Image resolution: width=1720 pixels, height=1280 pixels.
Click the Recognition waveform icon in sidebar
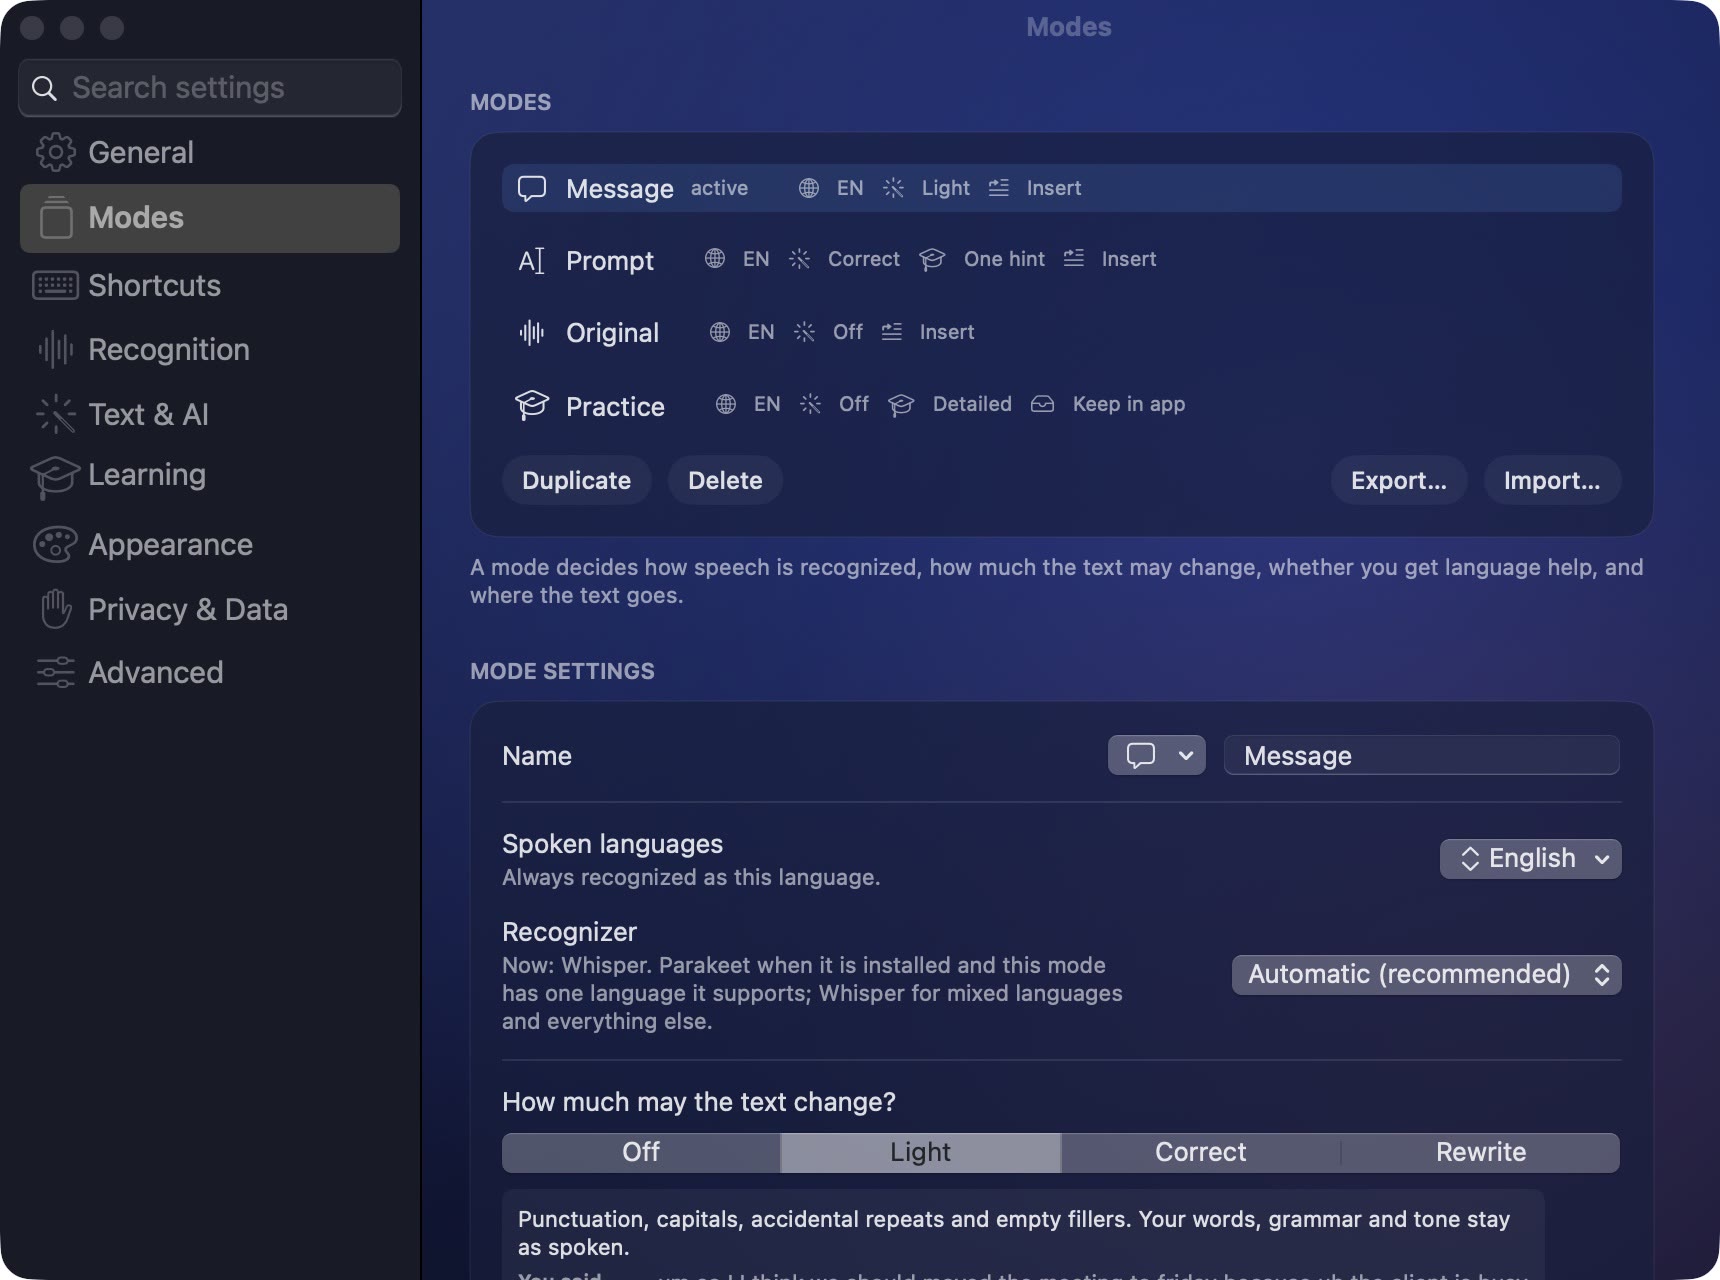coord(55,349)
